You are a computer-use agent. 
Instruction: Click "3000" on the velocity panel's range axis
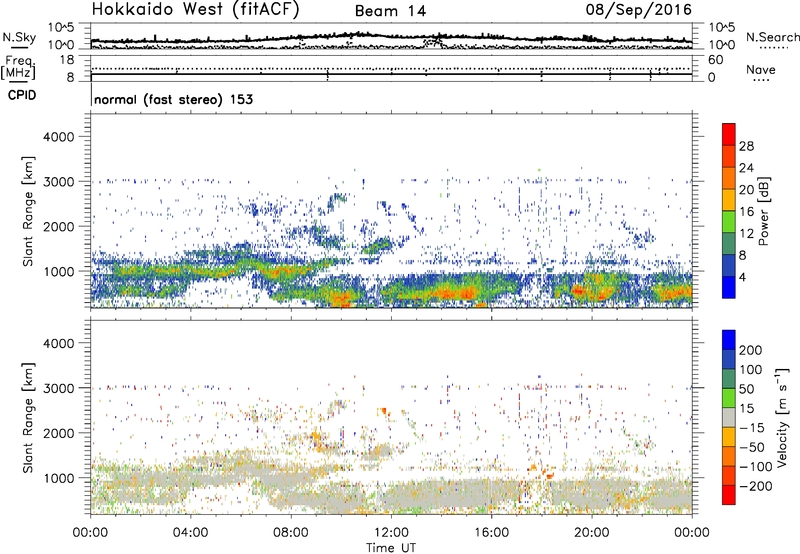[x=59, y=388]
